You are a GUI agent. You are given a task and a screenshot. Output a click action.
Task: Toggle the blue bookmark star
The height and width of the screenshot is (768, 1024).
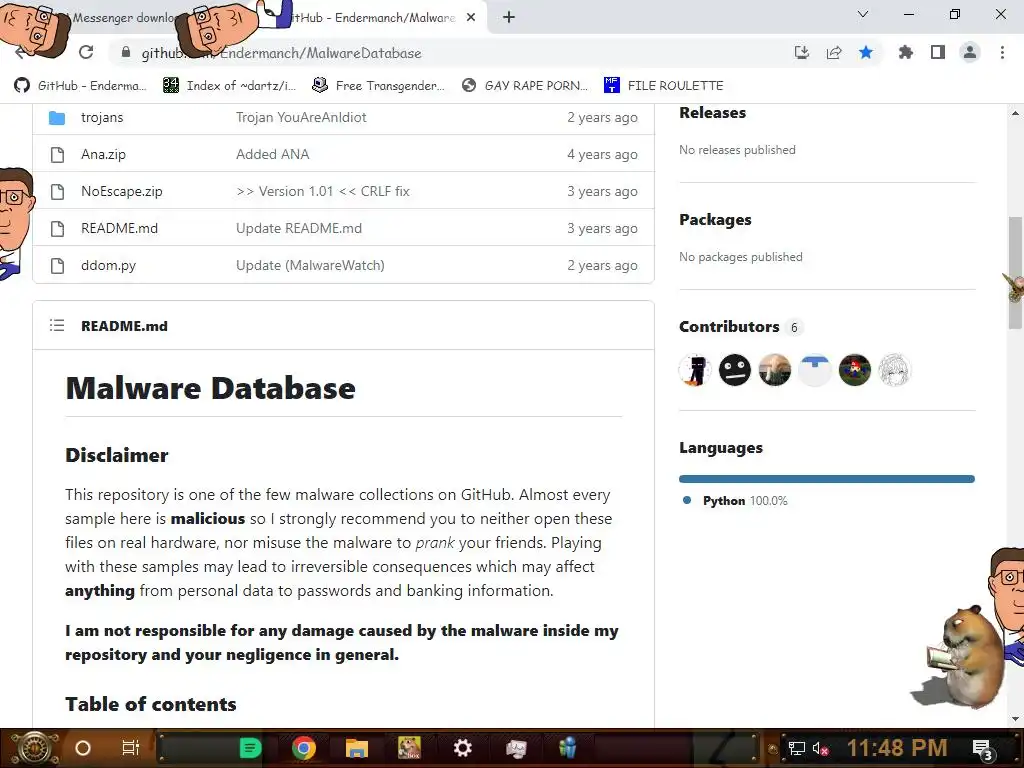coord(866,52)
